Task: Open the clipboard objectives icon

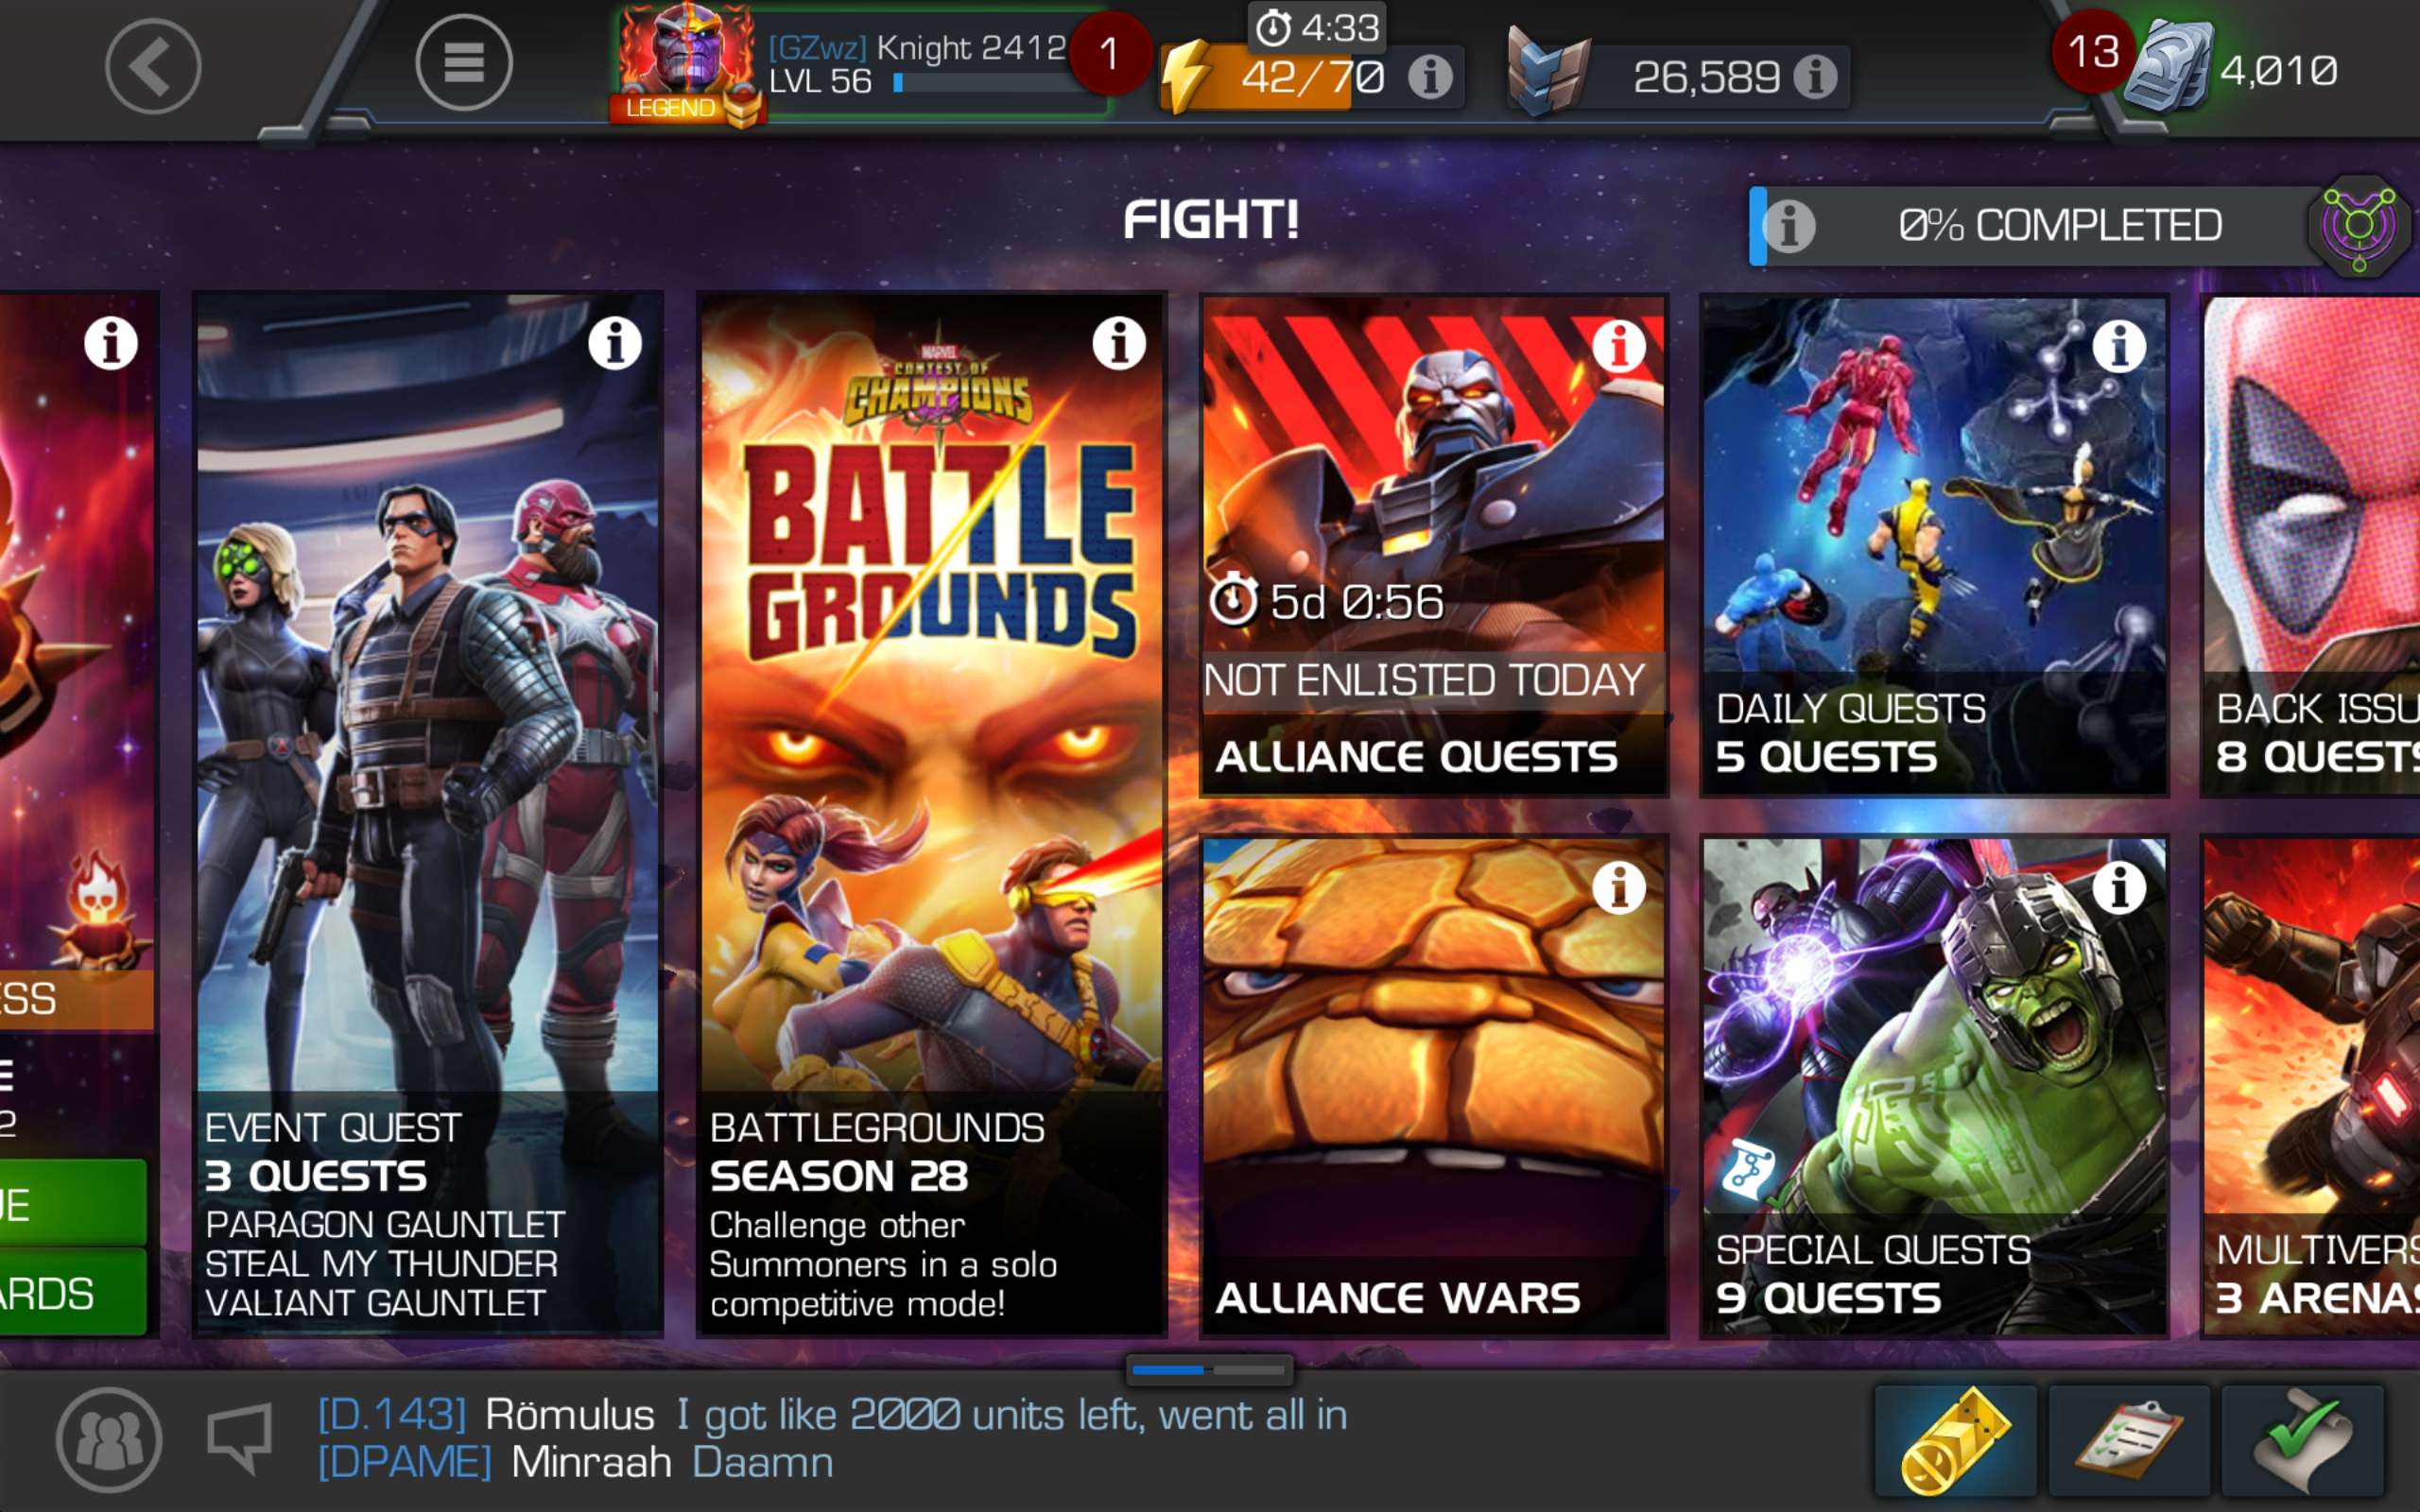Action: click(x=2129, y=1440)
